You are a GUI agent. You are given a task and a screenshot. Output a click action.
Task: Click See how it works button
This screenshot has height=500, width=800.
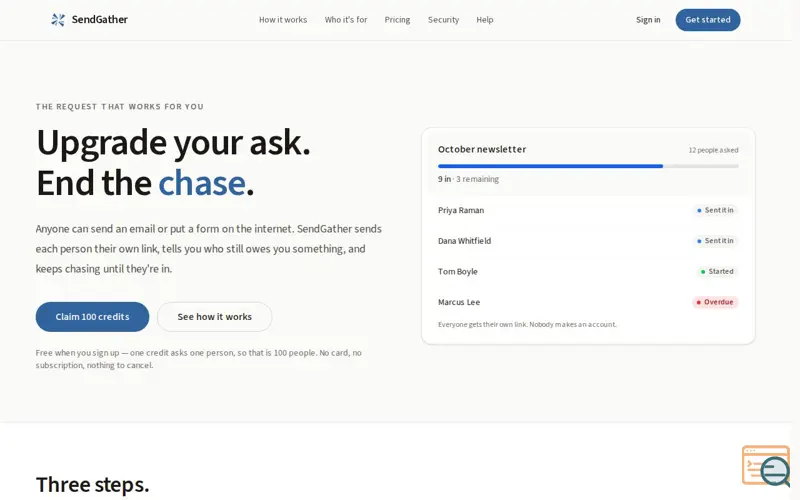pos(214,317)
